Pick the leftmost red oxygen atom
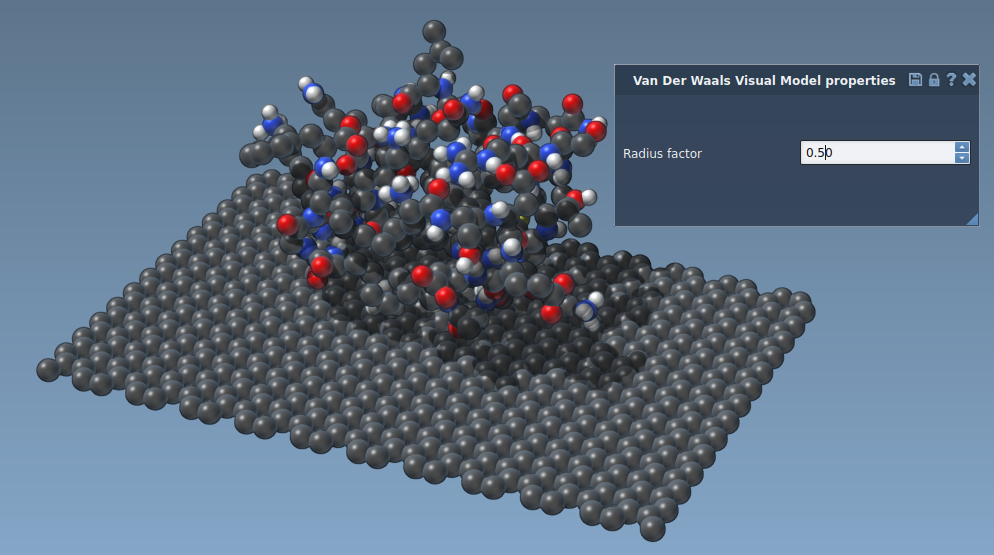The image size is (994, 555). tap(288, 223)
